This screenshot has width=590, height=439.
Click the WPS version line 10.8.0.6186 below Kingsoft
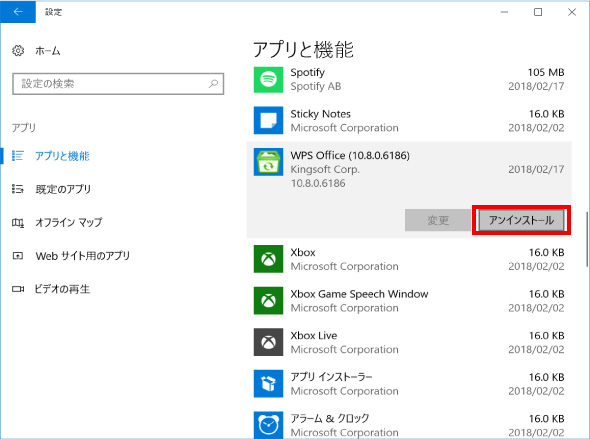(x=318, y=184)
